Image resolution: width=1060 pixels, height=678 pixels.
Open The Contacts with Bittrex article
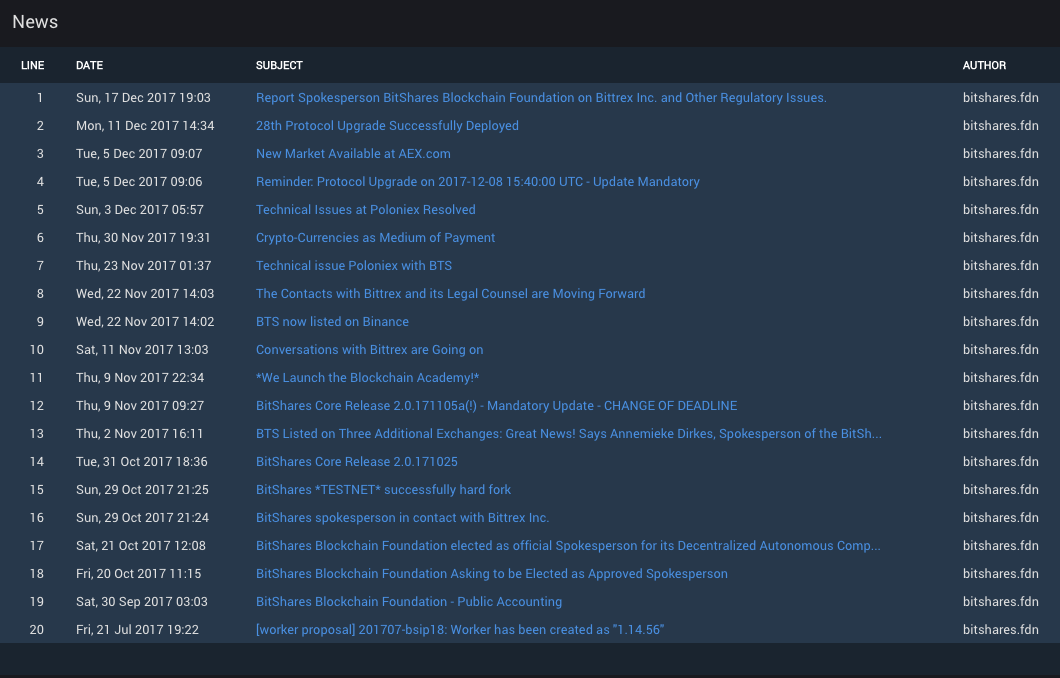tap(450, 294)
